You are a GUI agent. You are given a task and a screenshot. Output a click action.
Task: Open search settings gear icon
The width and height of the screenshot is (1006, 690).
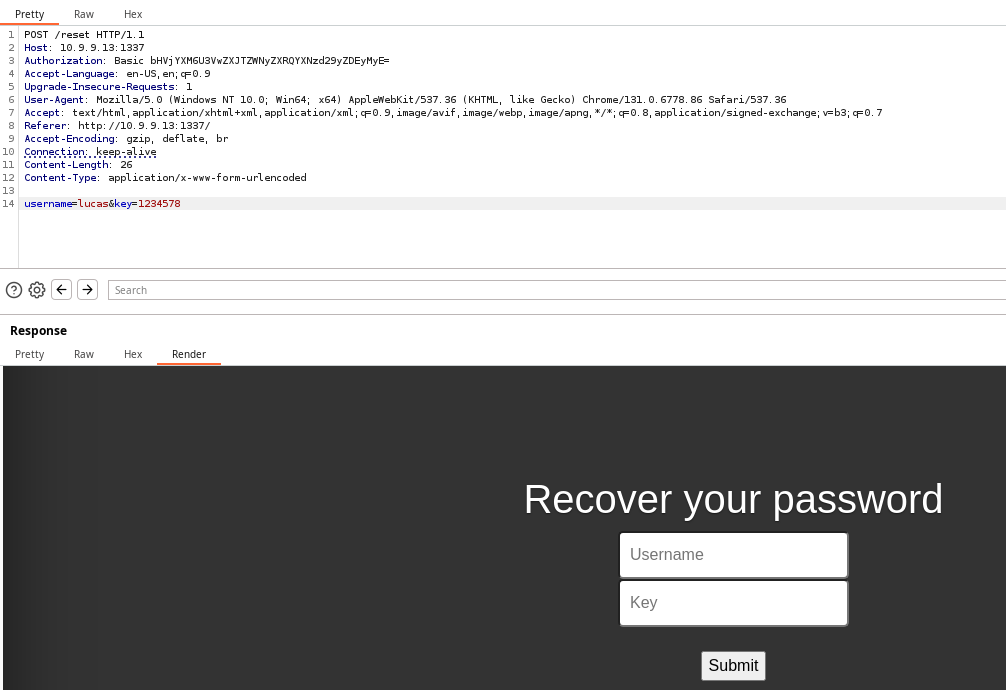coord(37,290)
